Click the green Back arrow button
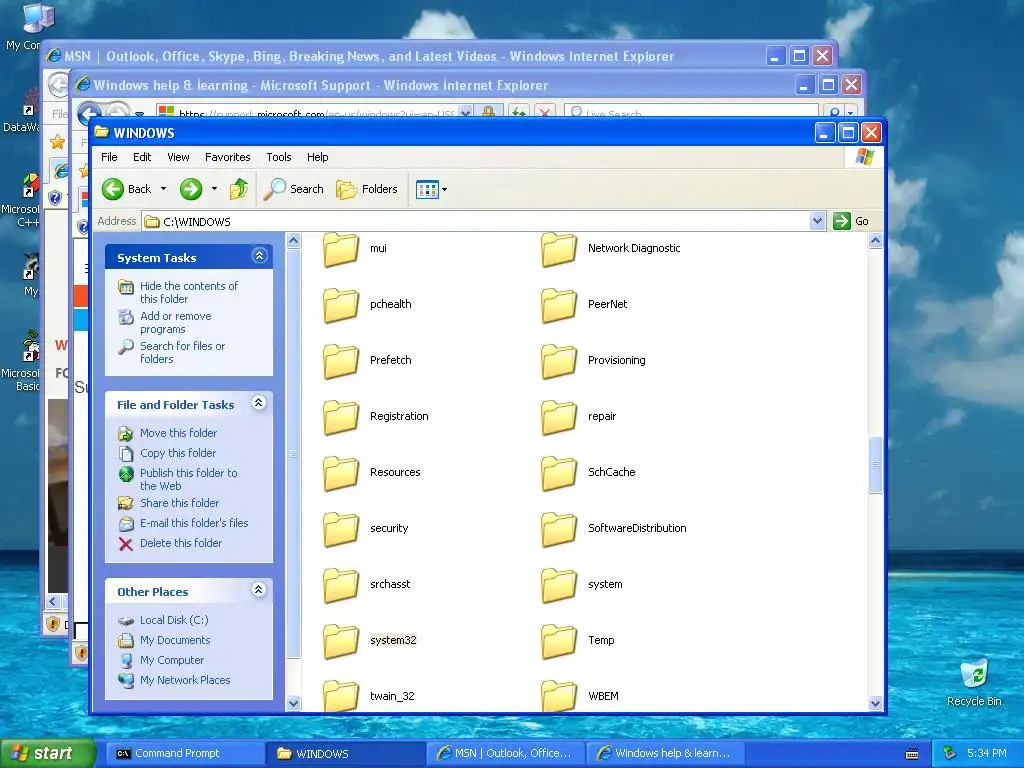1024x768 pixels. [x=113, y=189]
